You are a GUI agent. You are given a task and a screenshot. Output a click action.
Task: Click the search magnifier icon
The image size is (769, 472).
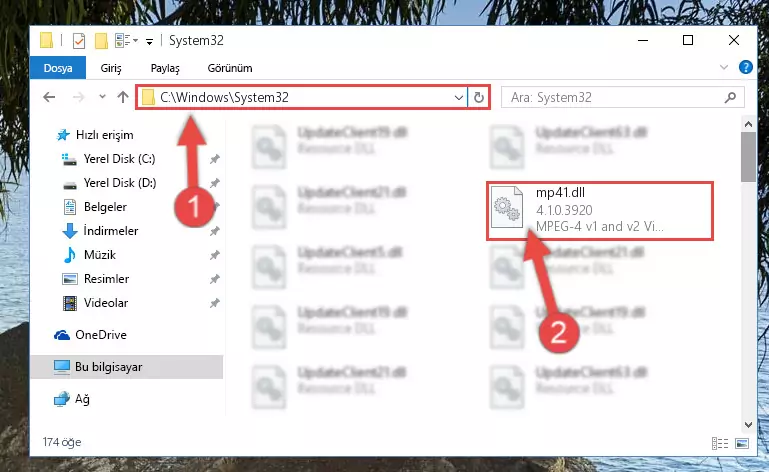point(730,97)
